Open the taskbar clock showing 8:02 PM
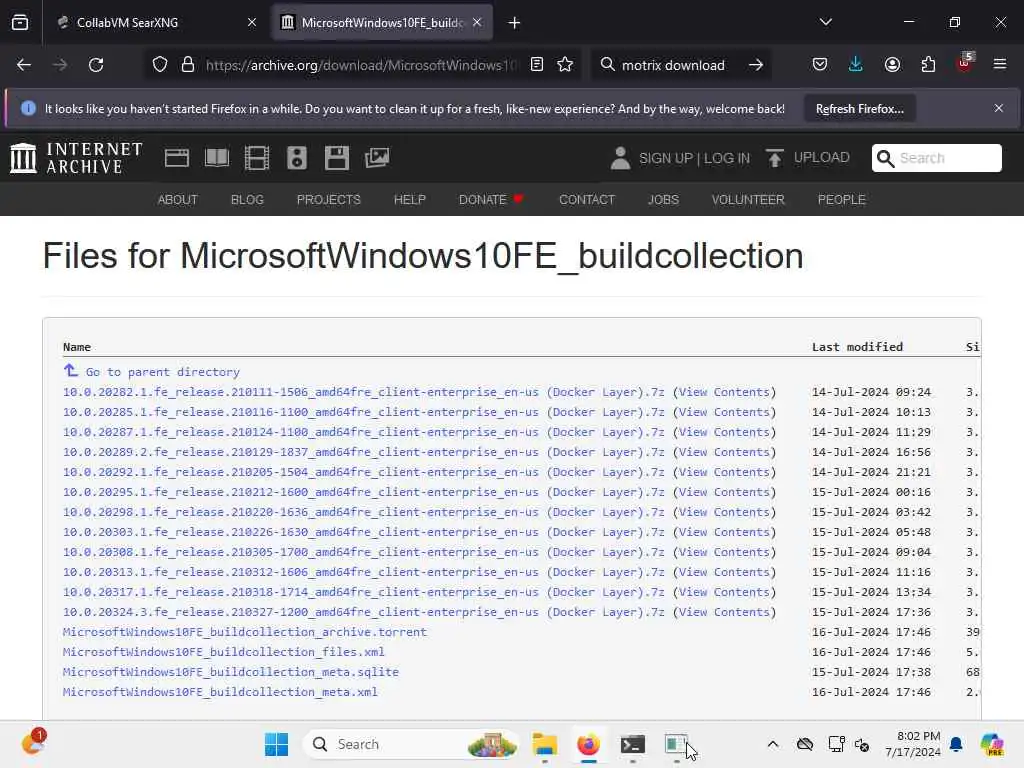The height and width of the screenshot is (768, 1024). click(x=913, y=744)
